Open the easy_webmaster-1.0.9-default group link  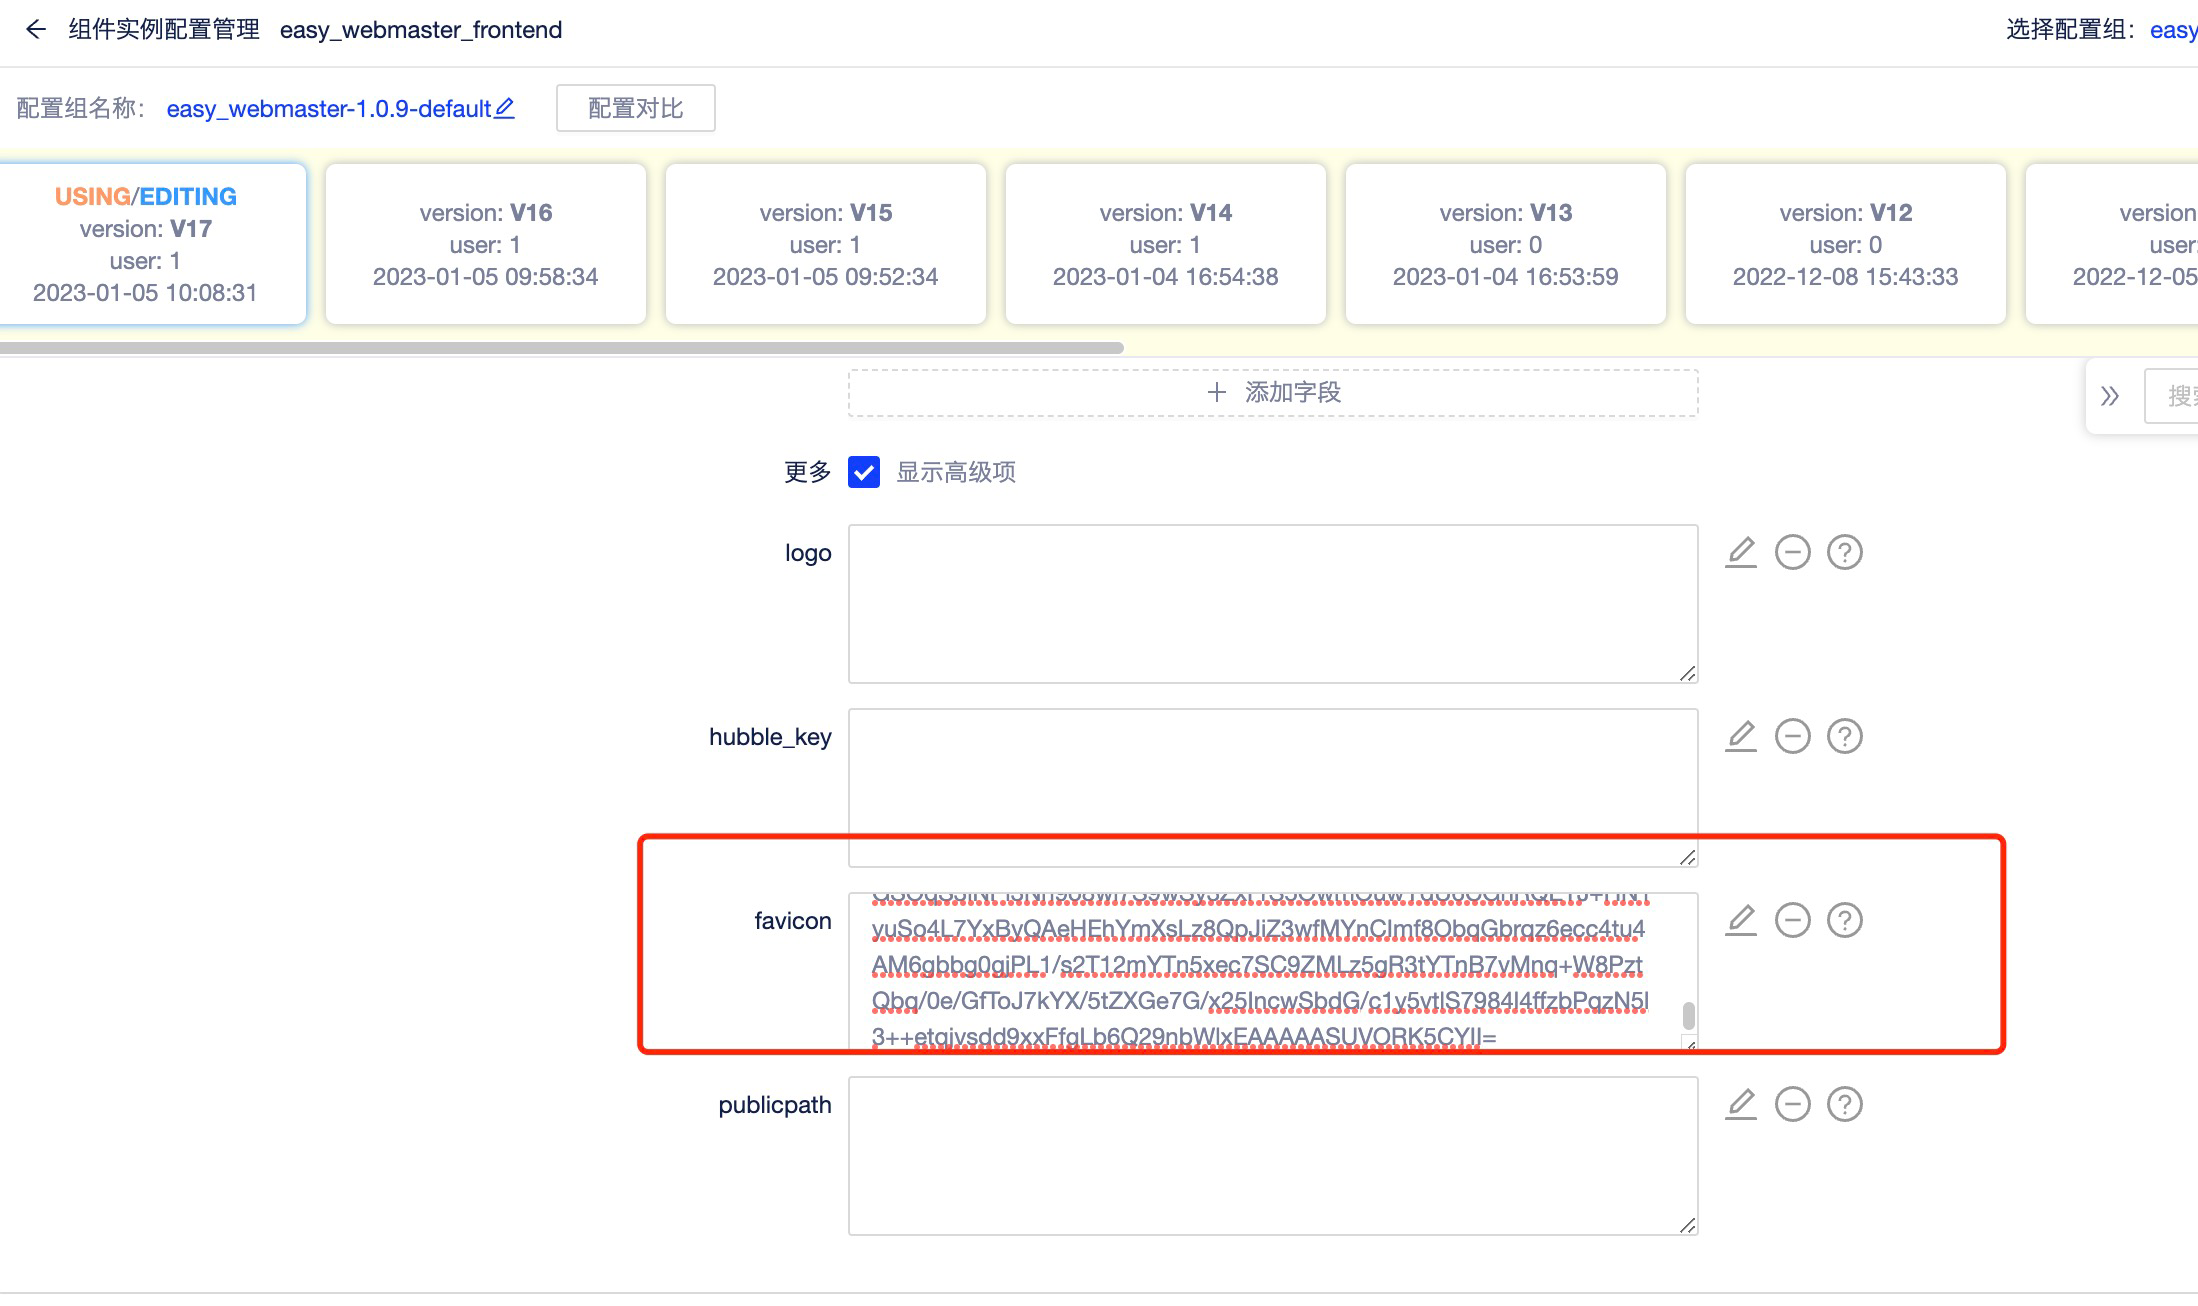pos(330,109)
